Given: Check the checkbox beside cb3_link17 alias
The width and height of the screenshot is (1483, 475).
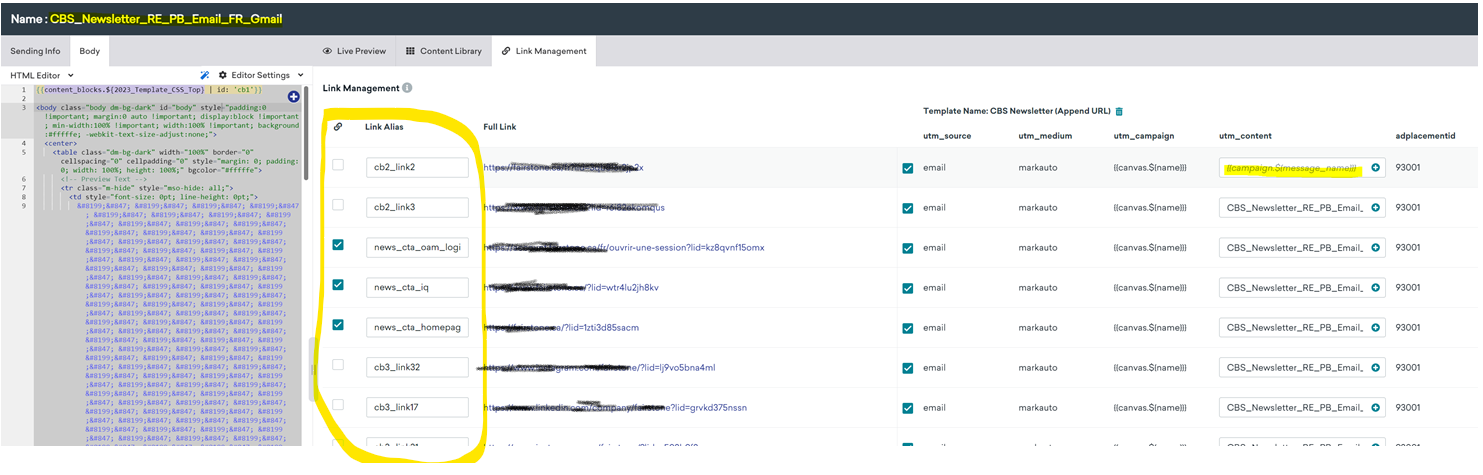Looking at the screenshot, I should click(x=338, y=405).
